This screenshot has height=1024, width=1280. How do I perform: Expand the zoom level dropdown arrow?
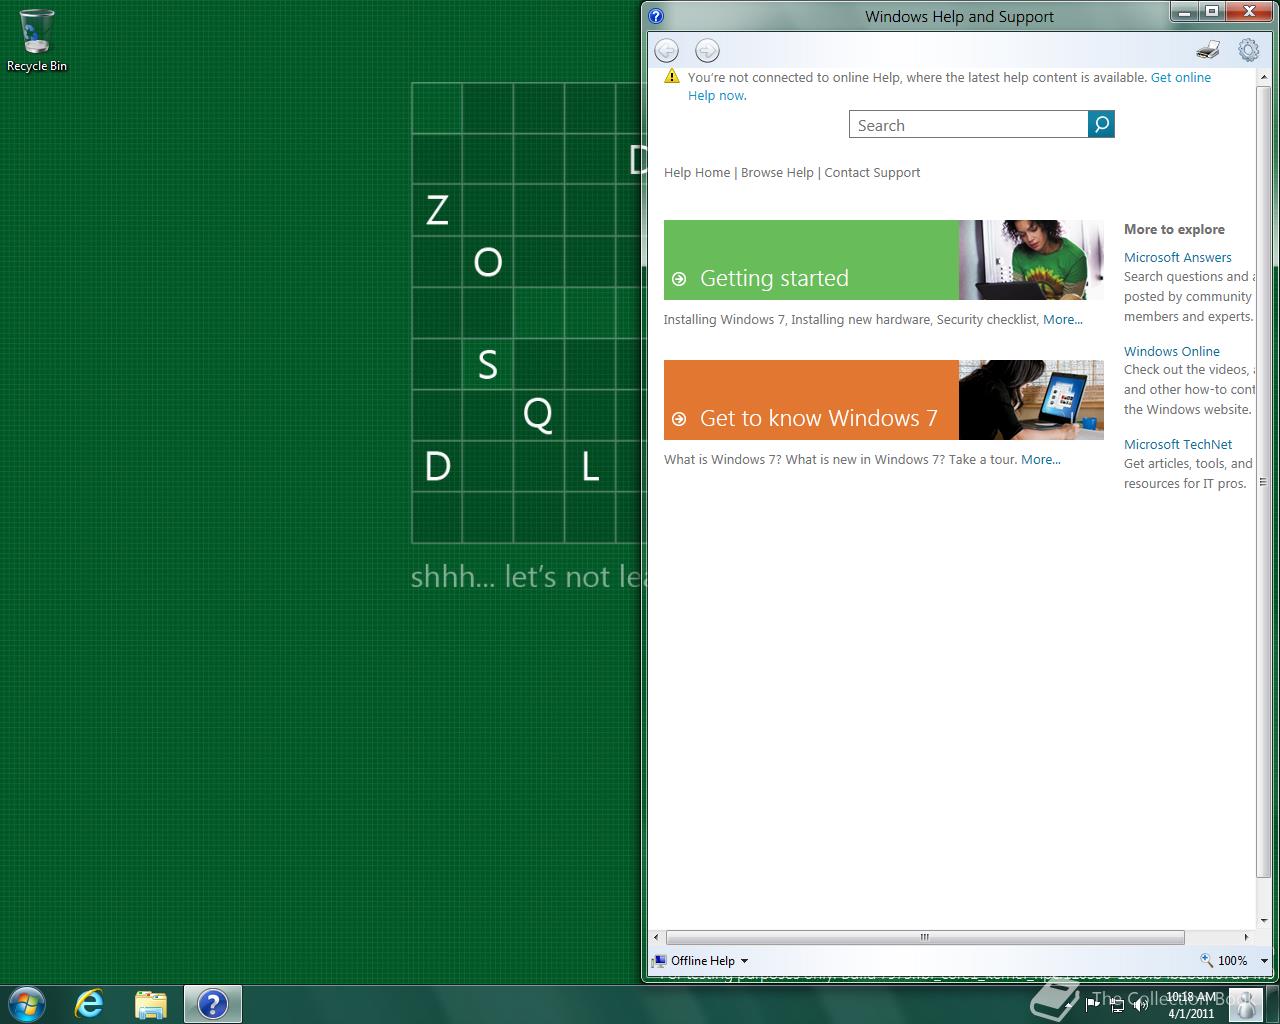point(1264,961)
